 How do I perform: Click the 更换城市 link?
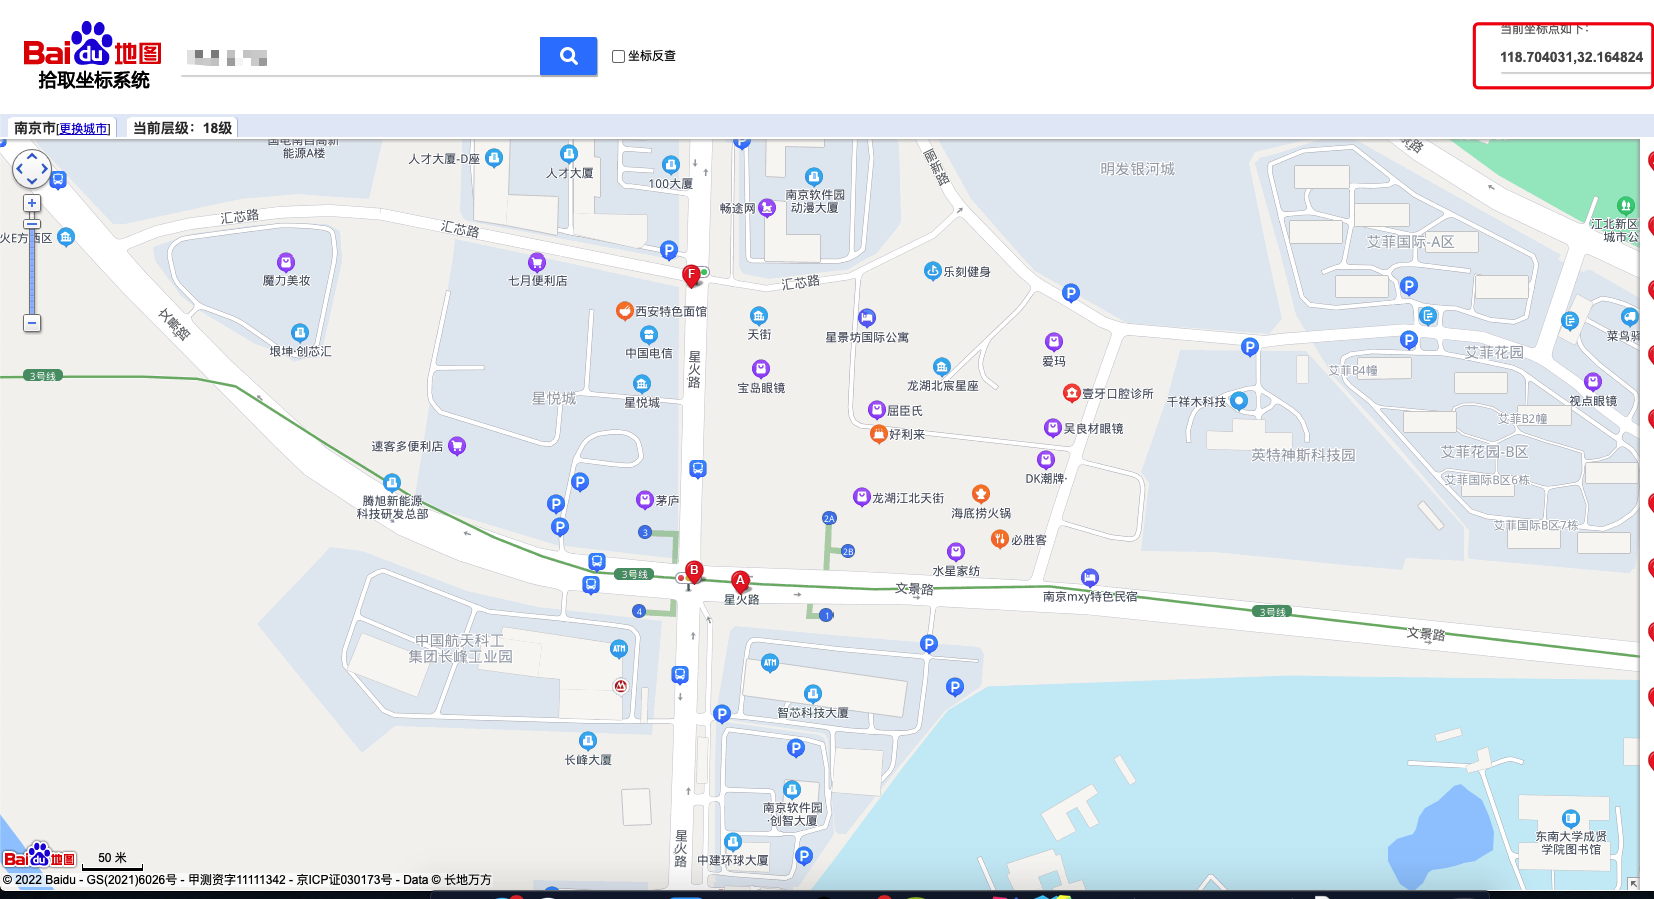point(84,129)
